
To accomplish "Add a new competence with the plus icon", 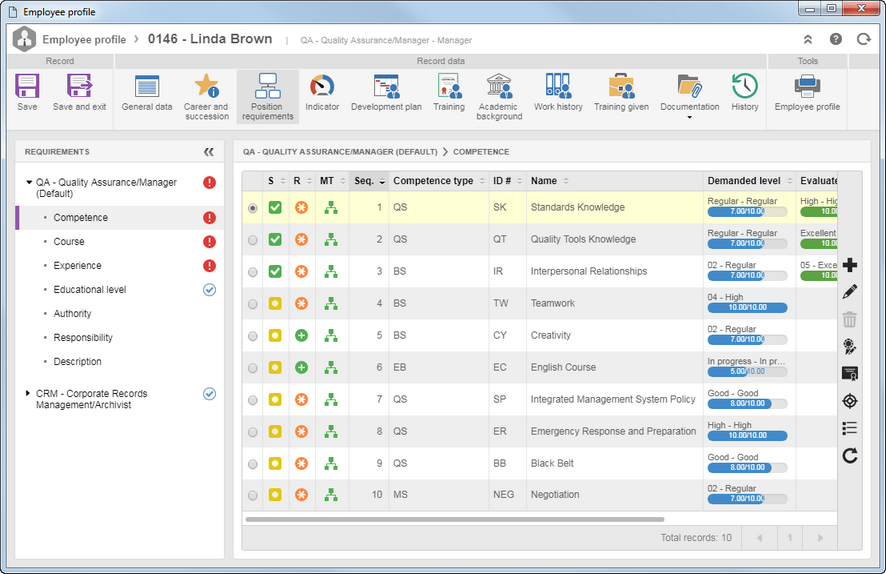I will pyautogui.click(x=850, y=265).
